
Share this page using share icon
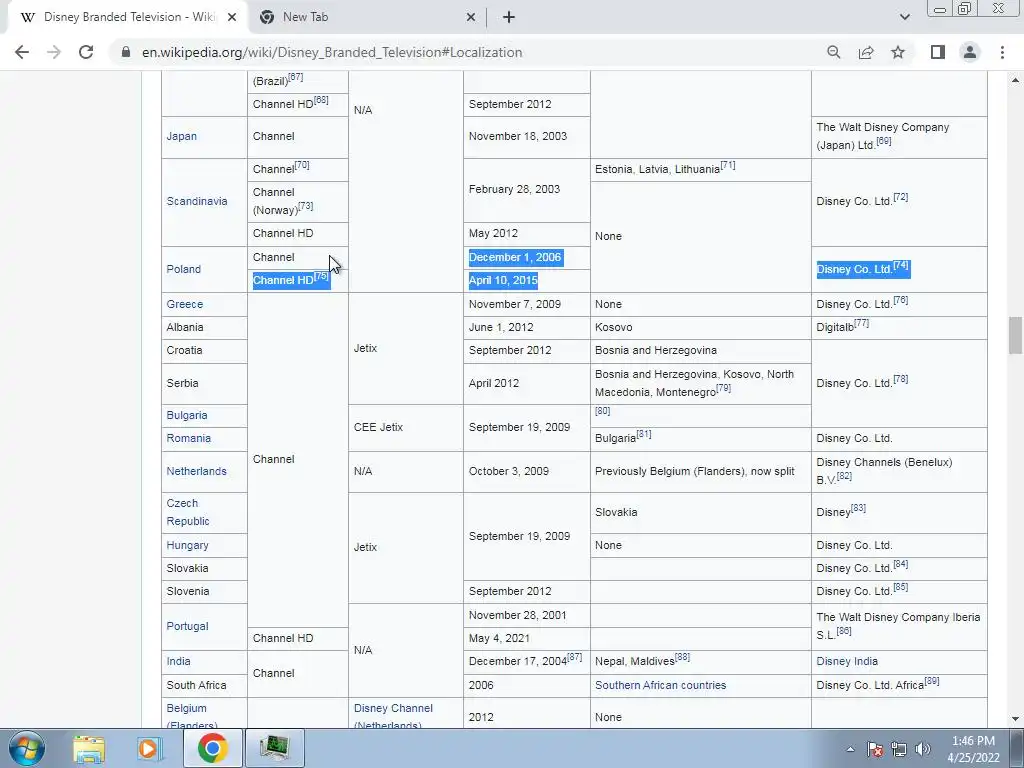coord(866,52)
